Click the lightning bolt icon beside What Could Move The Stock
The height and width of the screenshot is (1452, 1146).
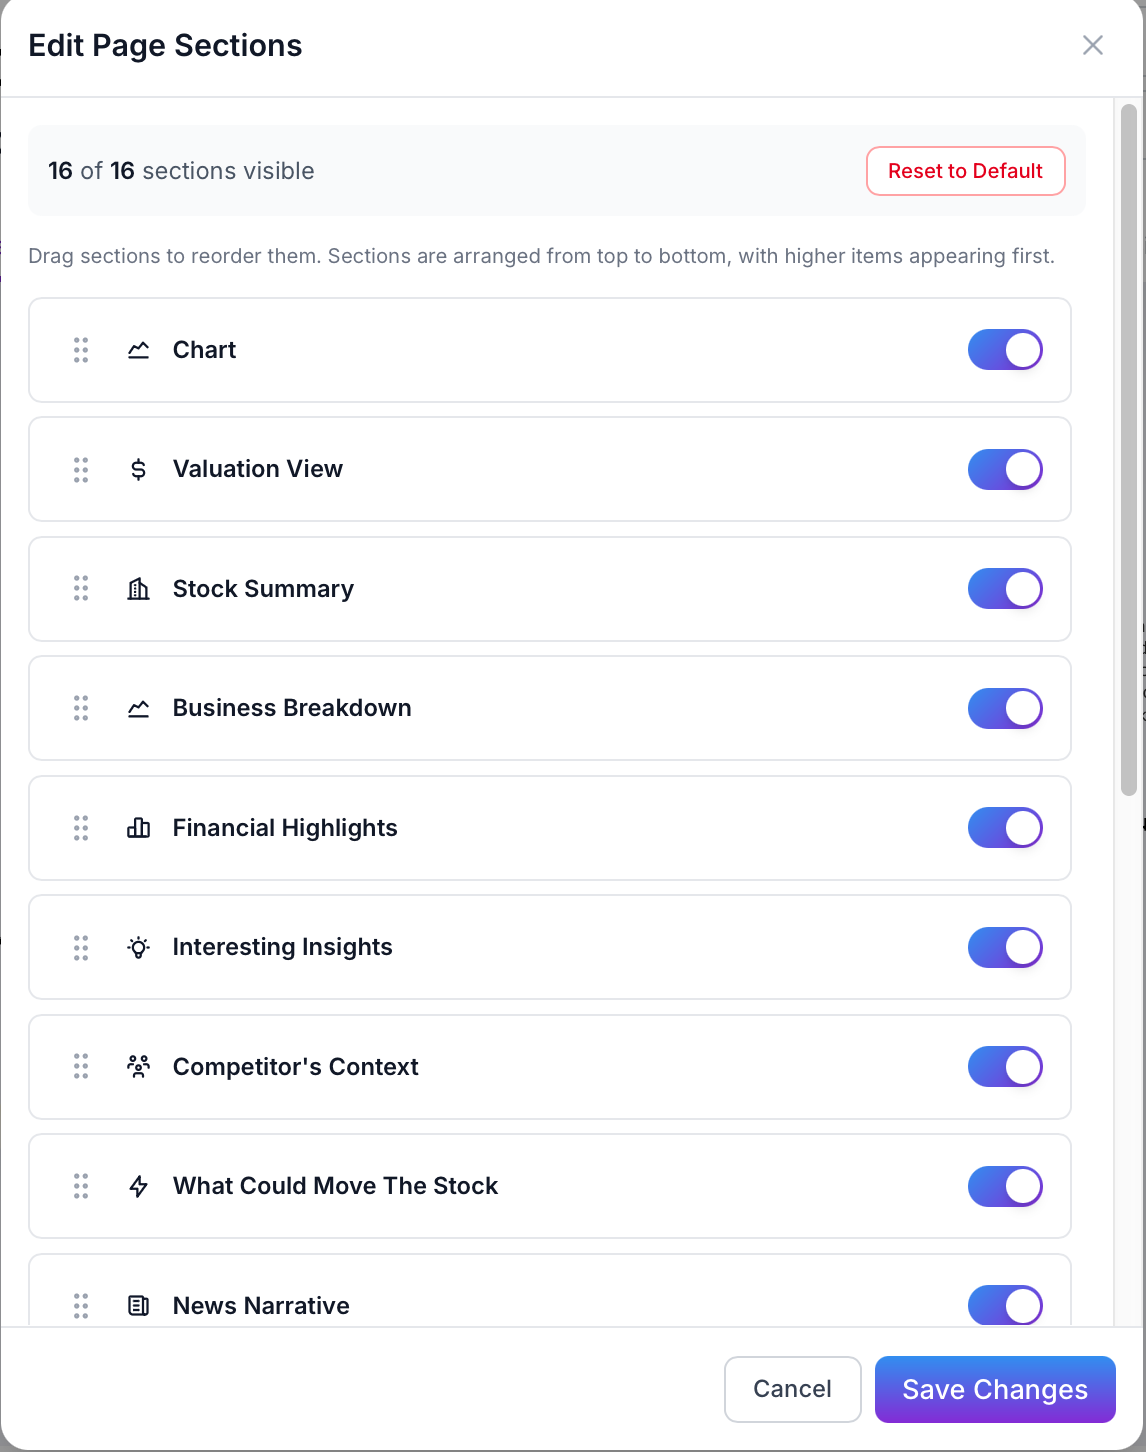[139, 1186]
